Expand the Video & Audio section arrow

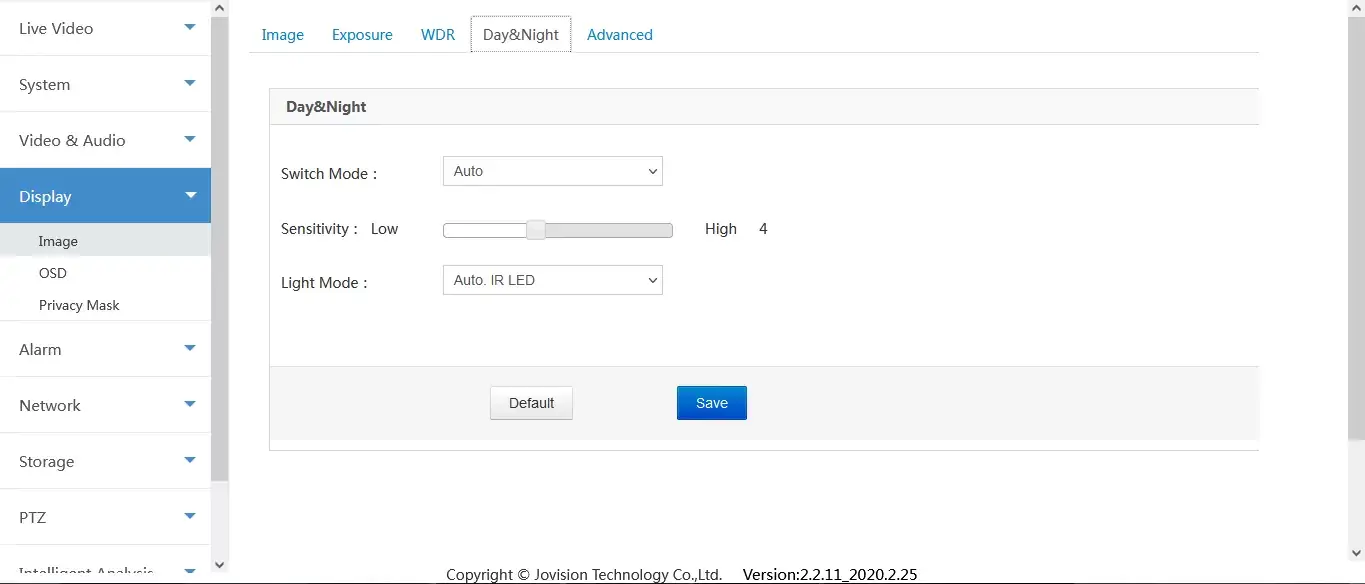(190, 140)
